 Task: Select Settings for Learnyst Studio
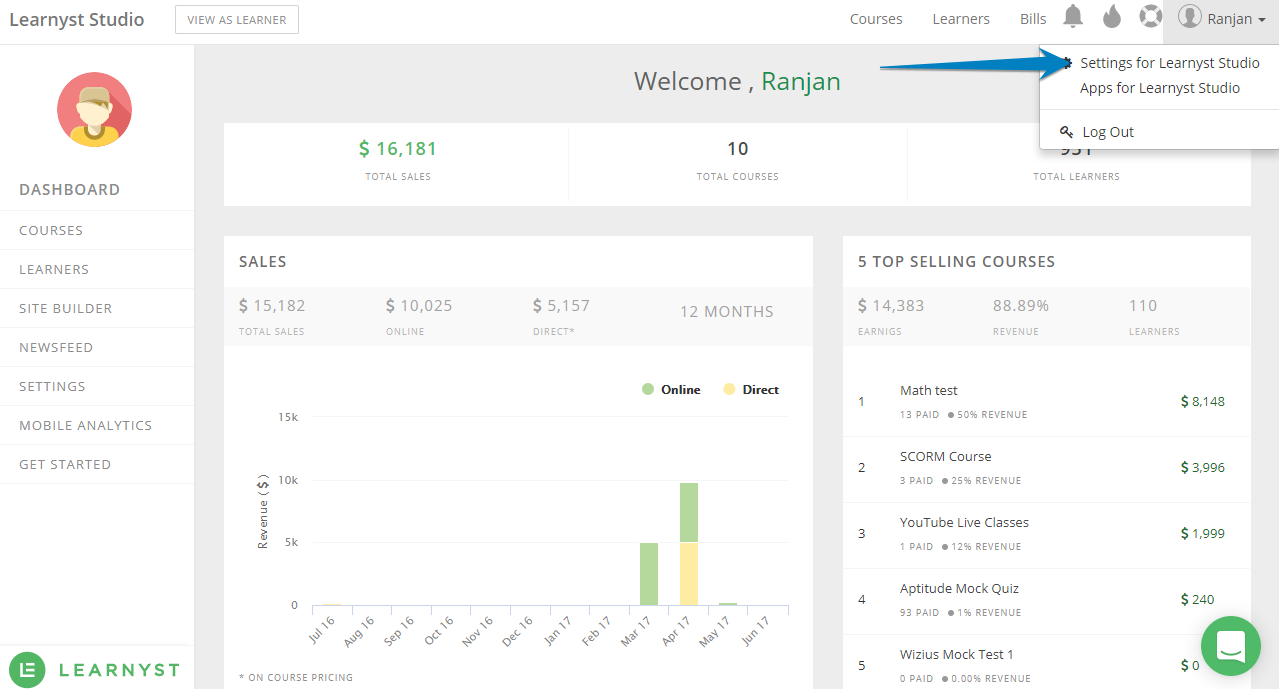[x=1170, y=63]
